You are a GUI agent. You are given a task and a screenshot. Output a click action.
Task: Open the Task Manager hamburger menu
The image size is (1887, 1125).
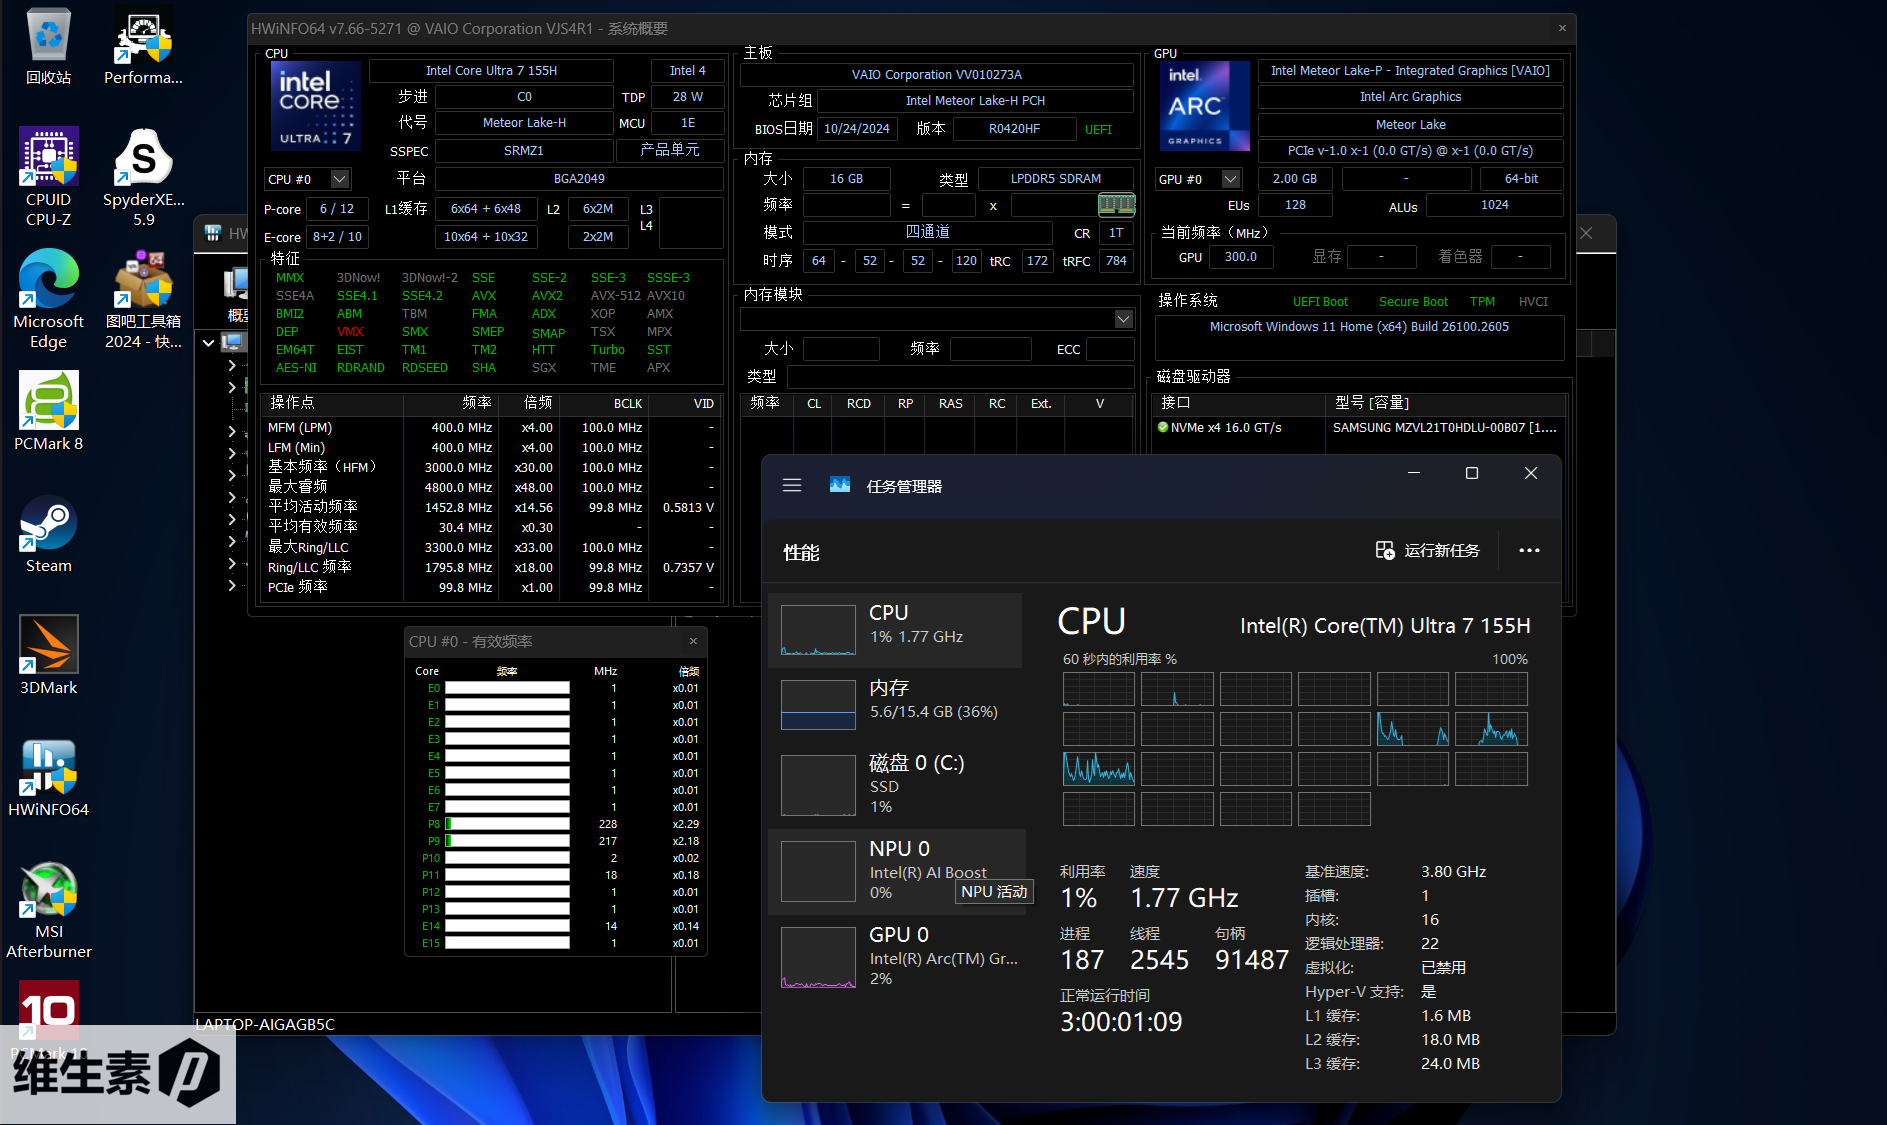(792, 485)
